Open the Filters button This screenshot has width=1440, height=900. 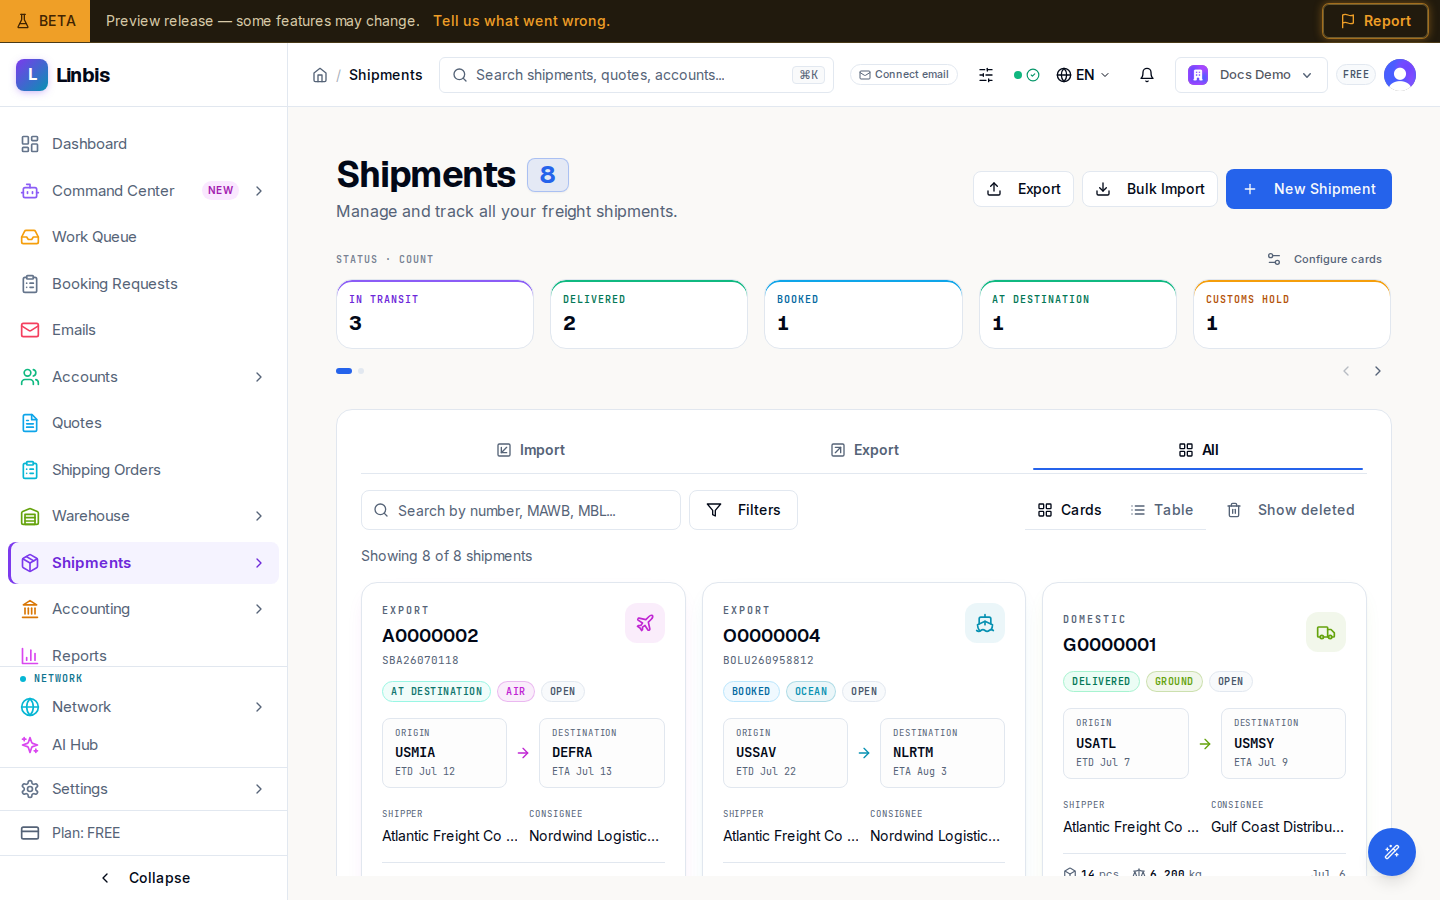743,510
